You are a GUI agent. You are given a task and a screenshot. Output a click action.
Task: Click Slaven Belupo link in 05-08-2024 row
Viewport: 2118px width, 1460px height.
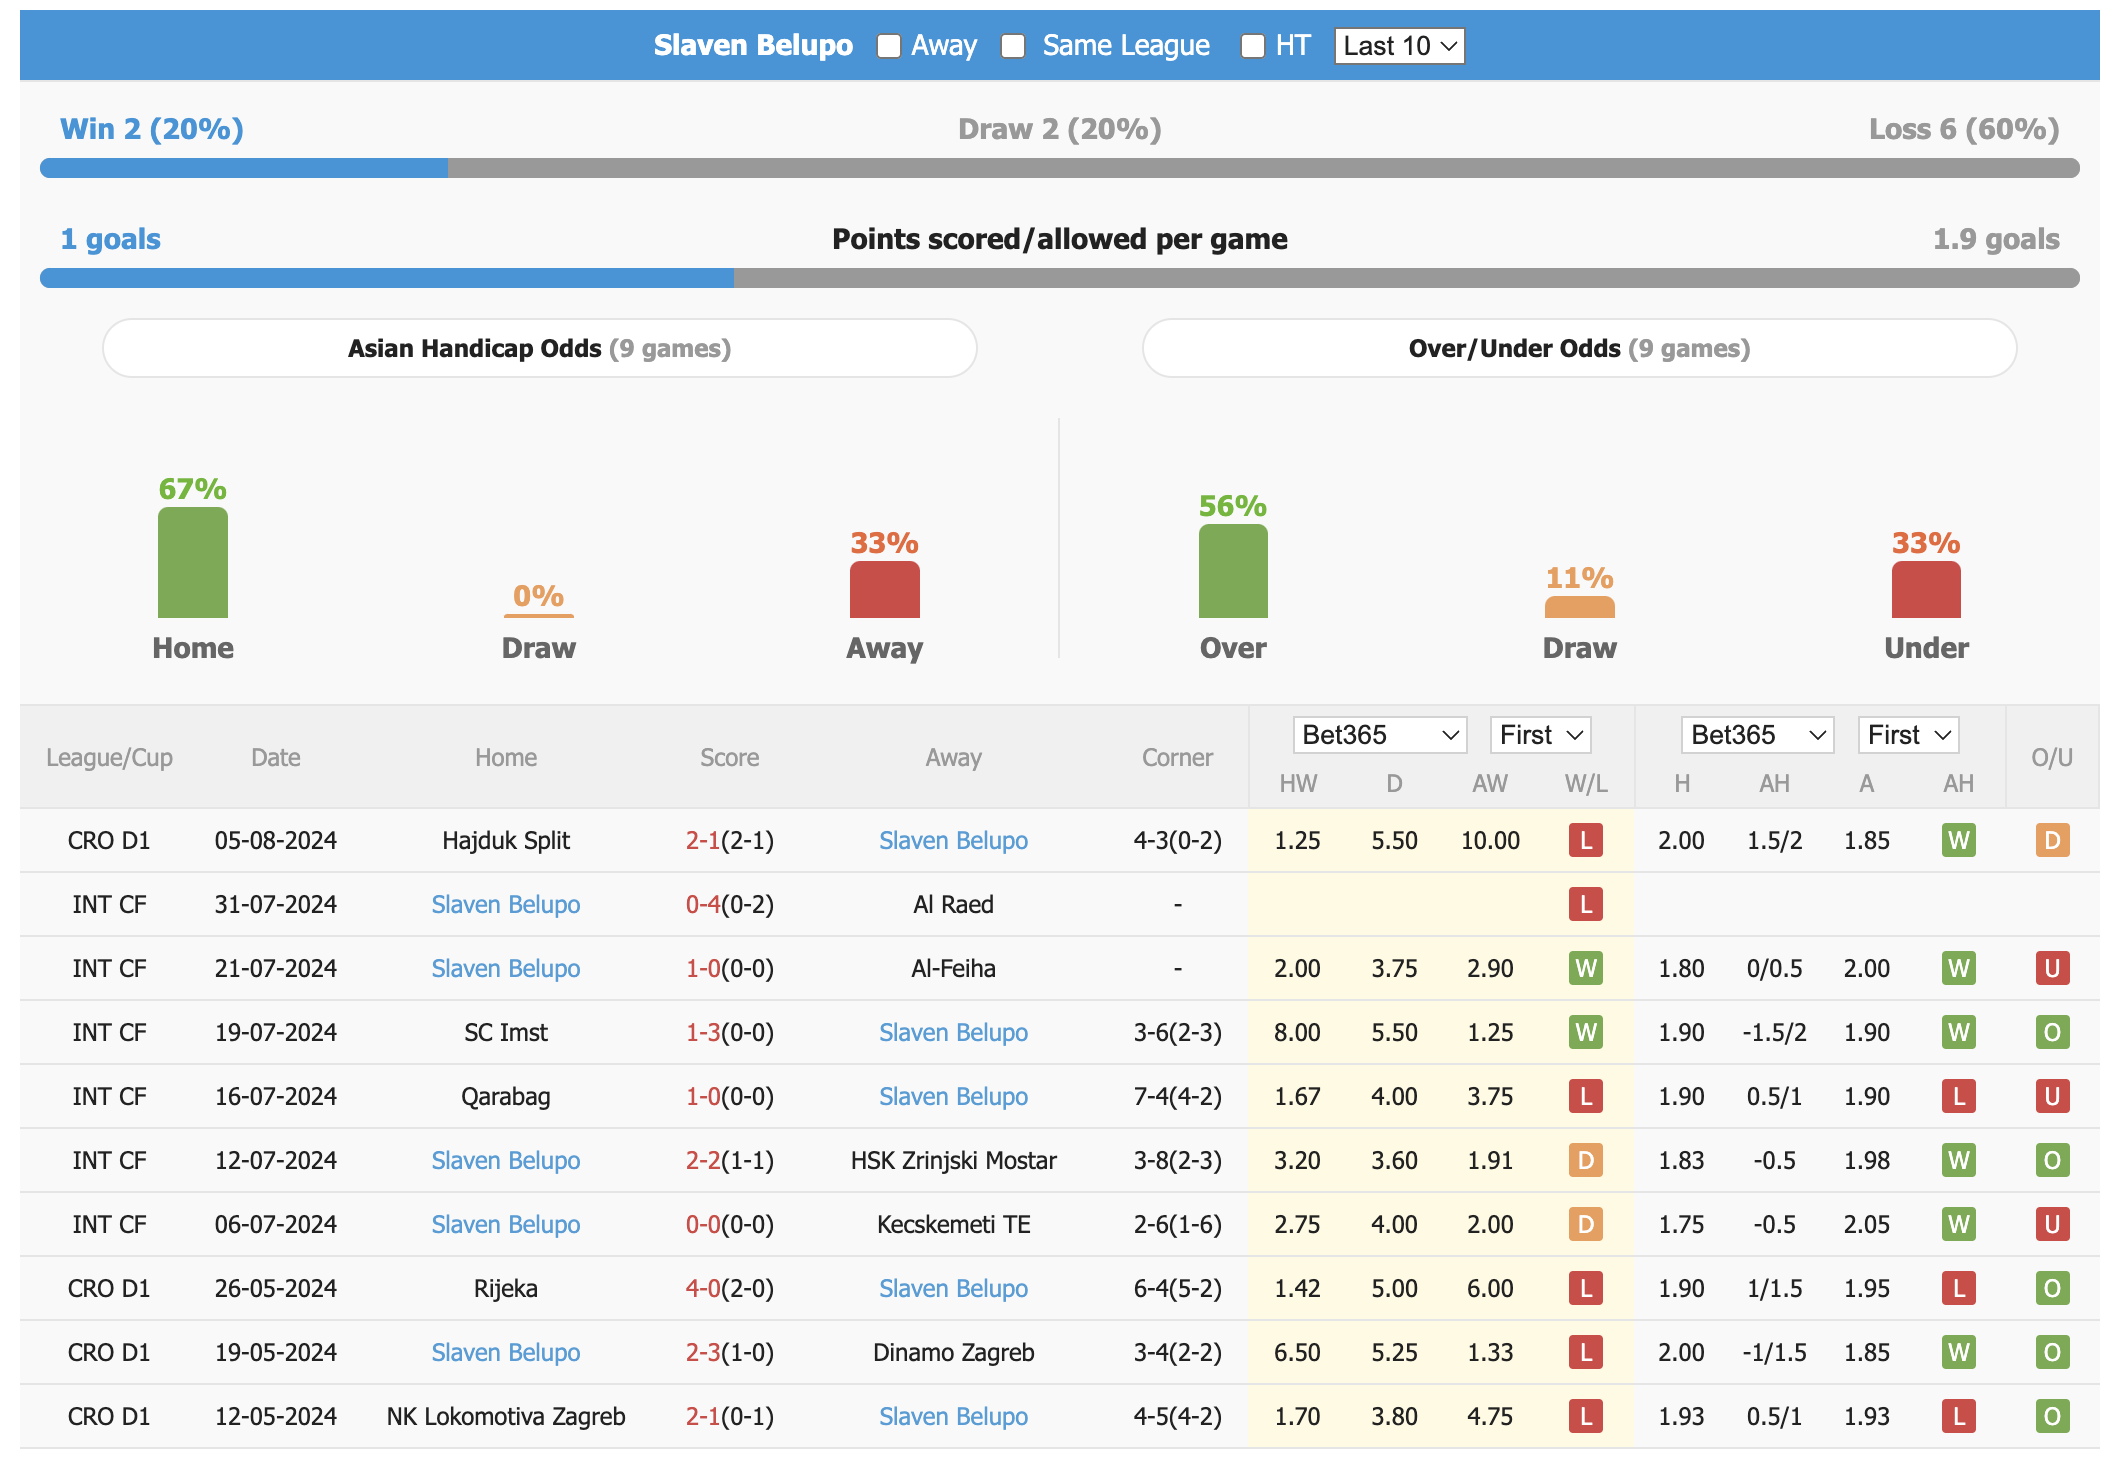[x=953, y=840]
